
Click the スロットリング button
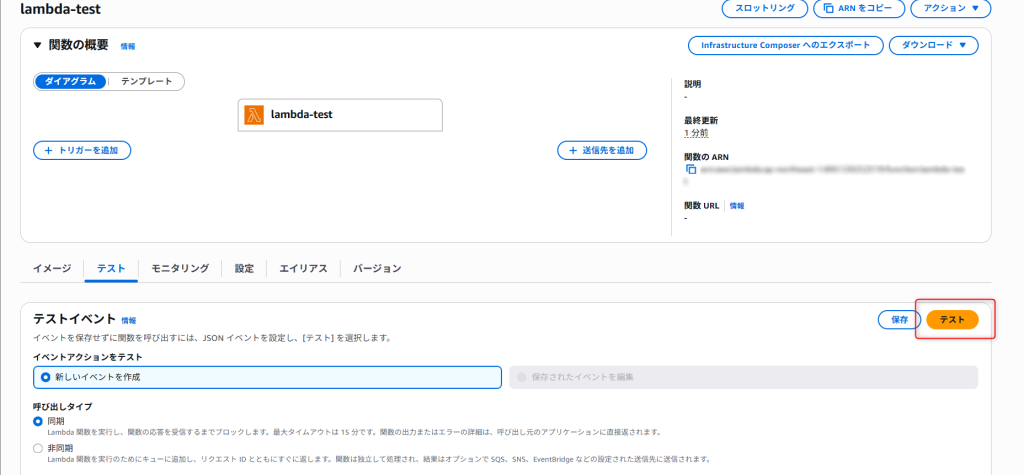(x=764, y=9)
